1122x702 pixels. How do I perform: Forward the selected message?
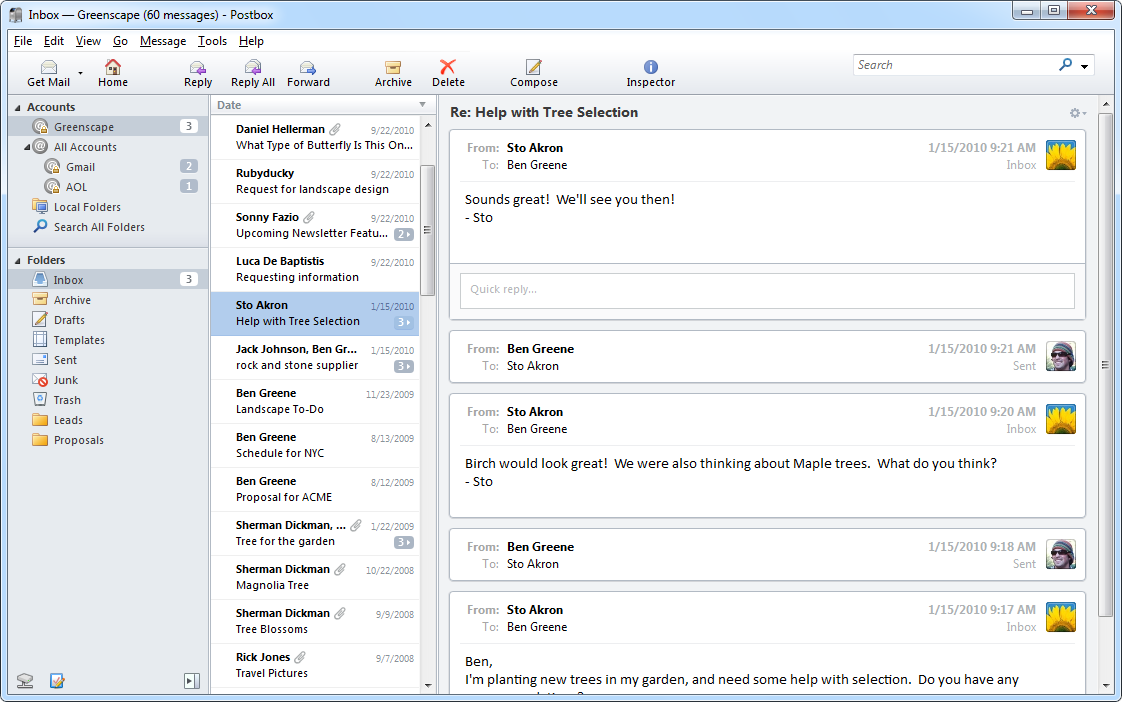[x=308, y=68]
